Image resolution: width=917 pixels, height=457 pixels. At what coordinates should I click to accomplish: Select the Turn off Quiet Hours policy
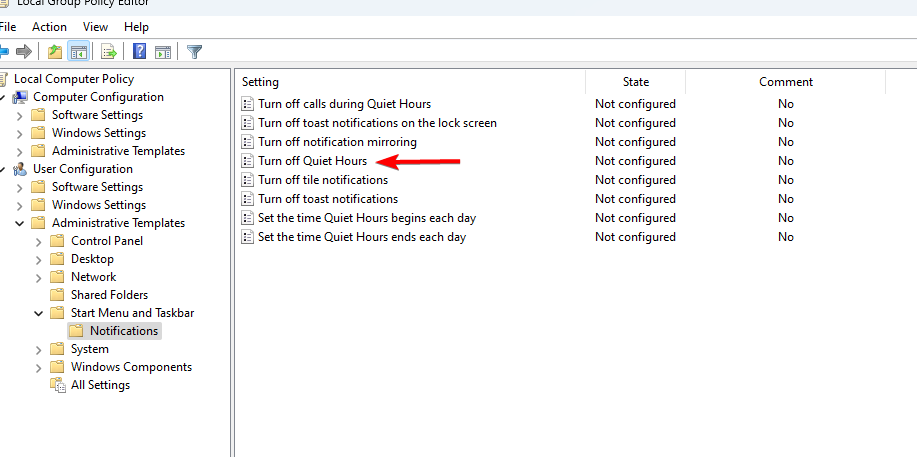pos(312,161)
